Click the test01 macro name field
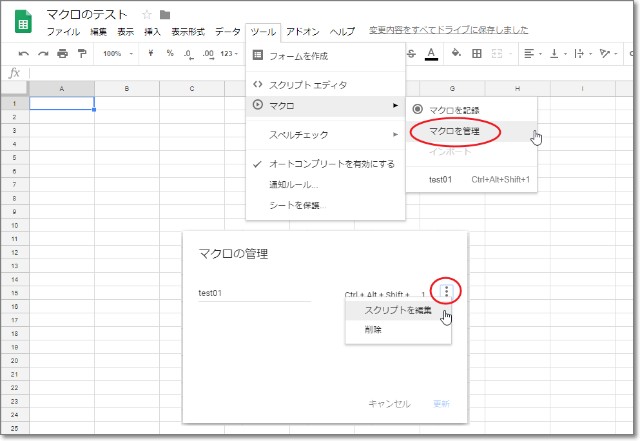The width and height of the screenshot is (640, 441). click(x=254, y=293)
